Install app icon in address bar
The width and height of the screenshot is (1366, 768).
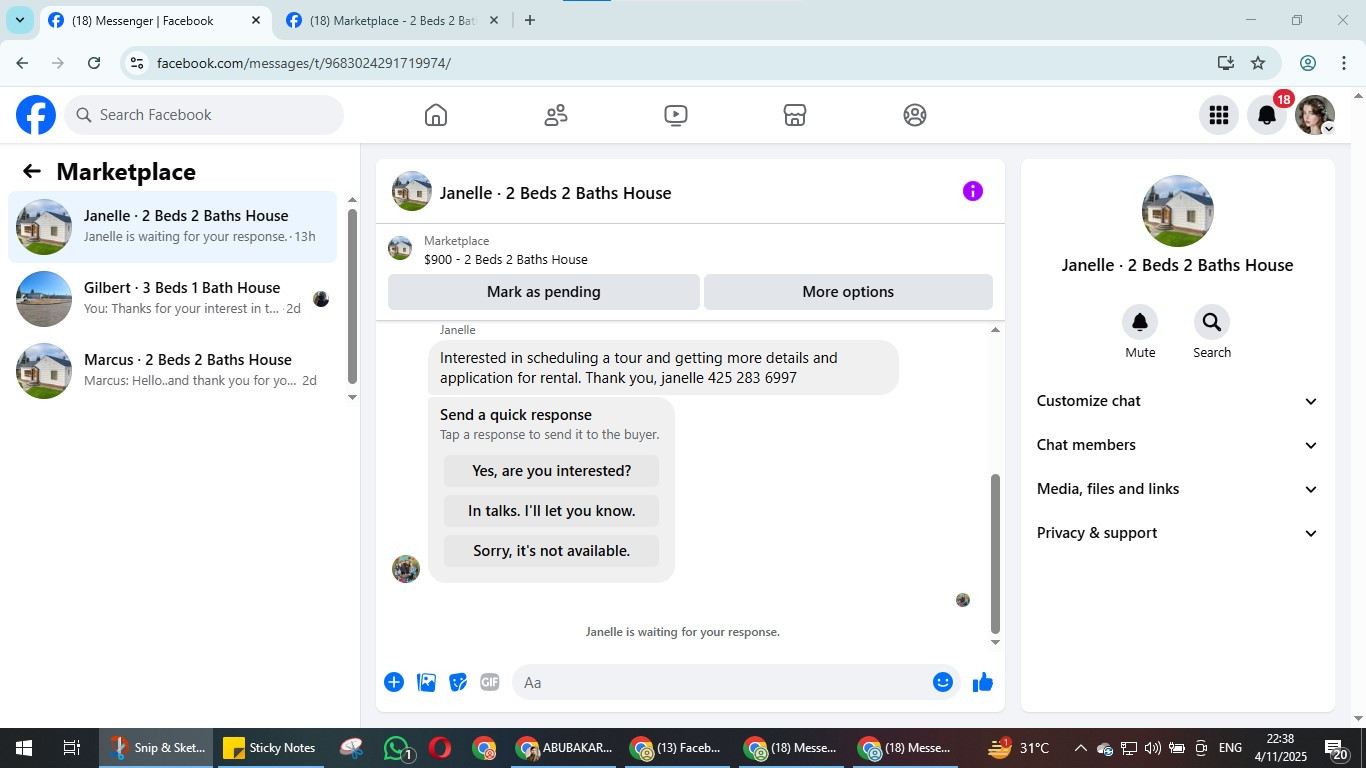coord(1226,63)
